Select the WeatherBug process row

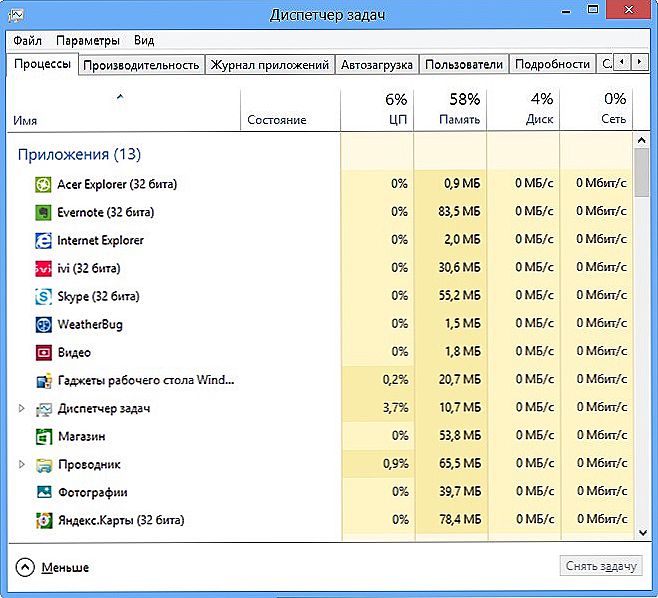point(320,324)
